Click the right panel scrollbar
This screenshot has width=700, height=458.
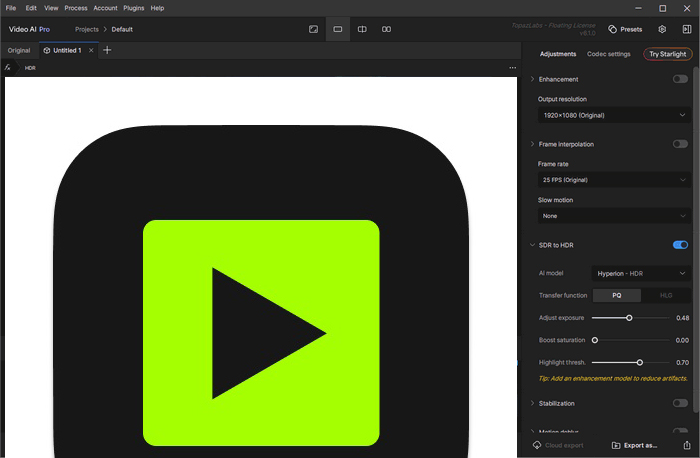tap(696, 241)
